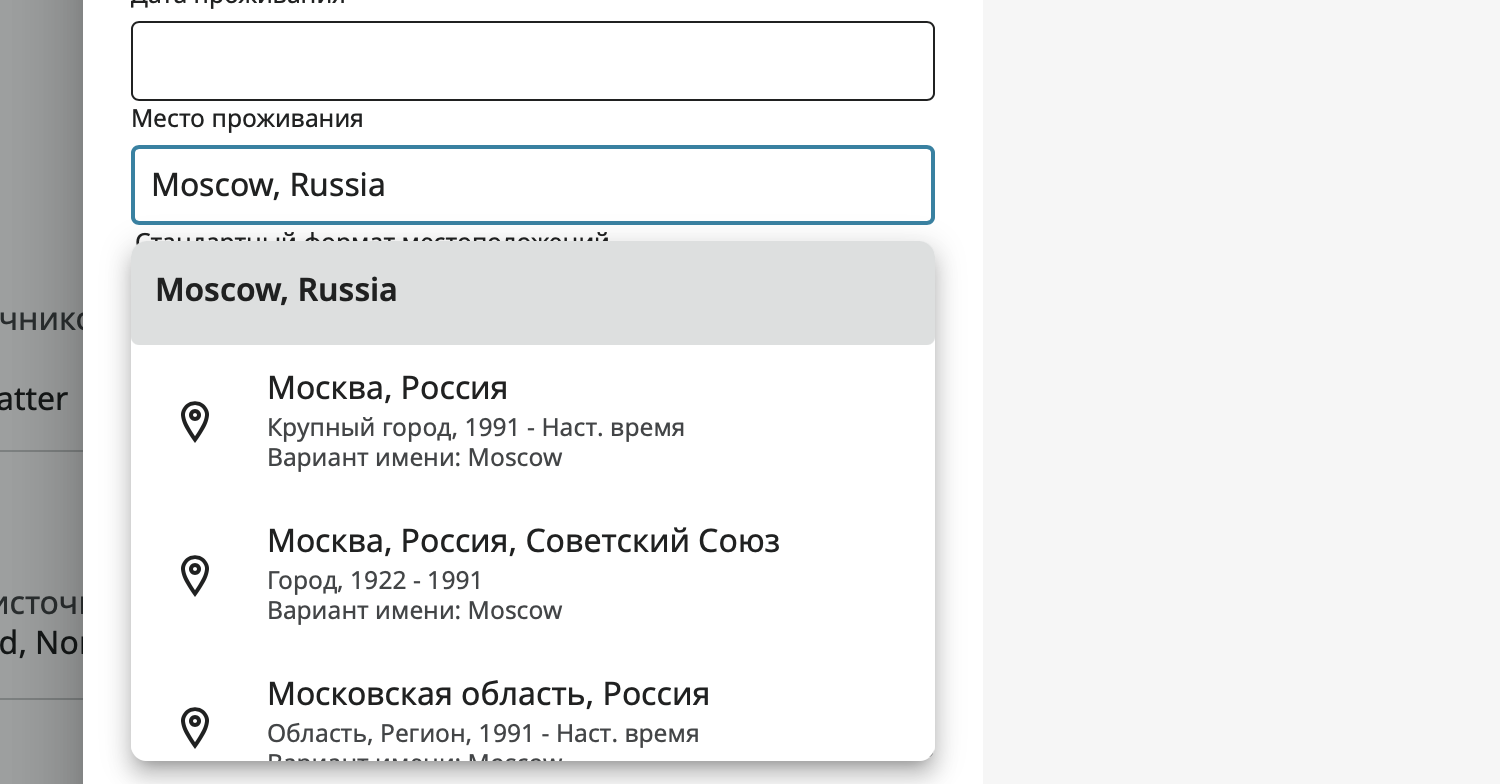Click the pin icon beside Московская область, Россия
The height and width of the screenshot is (784, 1500).
pyautogui.click(x=194, y=728)
